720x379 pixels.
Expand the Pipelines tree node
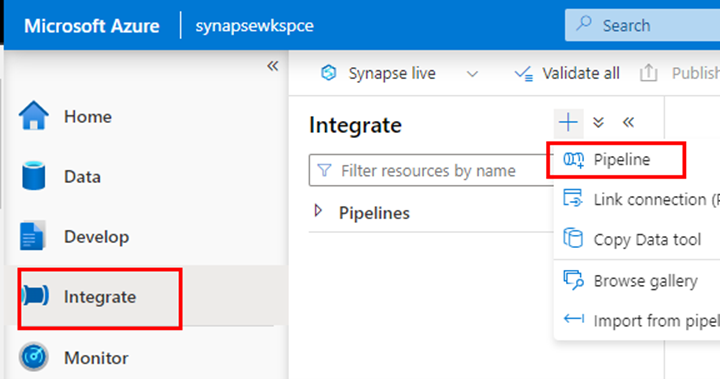(318, 211)
